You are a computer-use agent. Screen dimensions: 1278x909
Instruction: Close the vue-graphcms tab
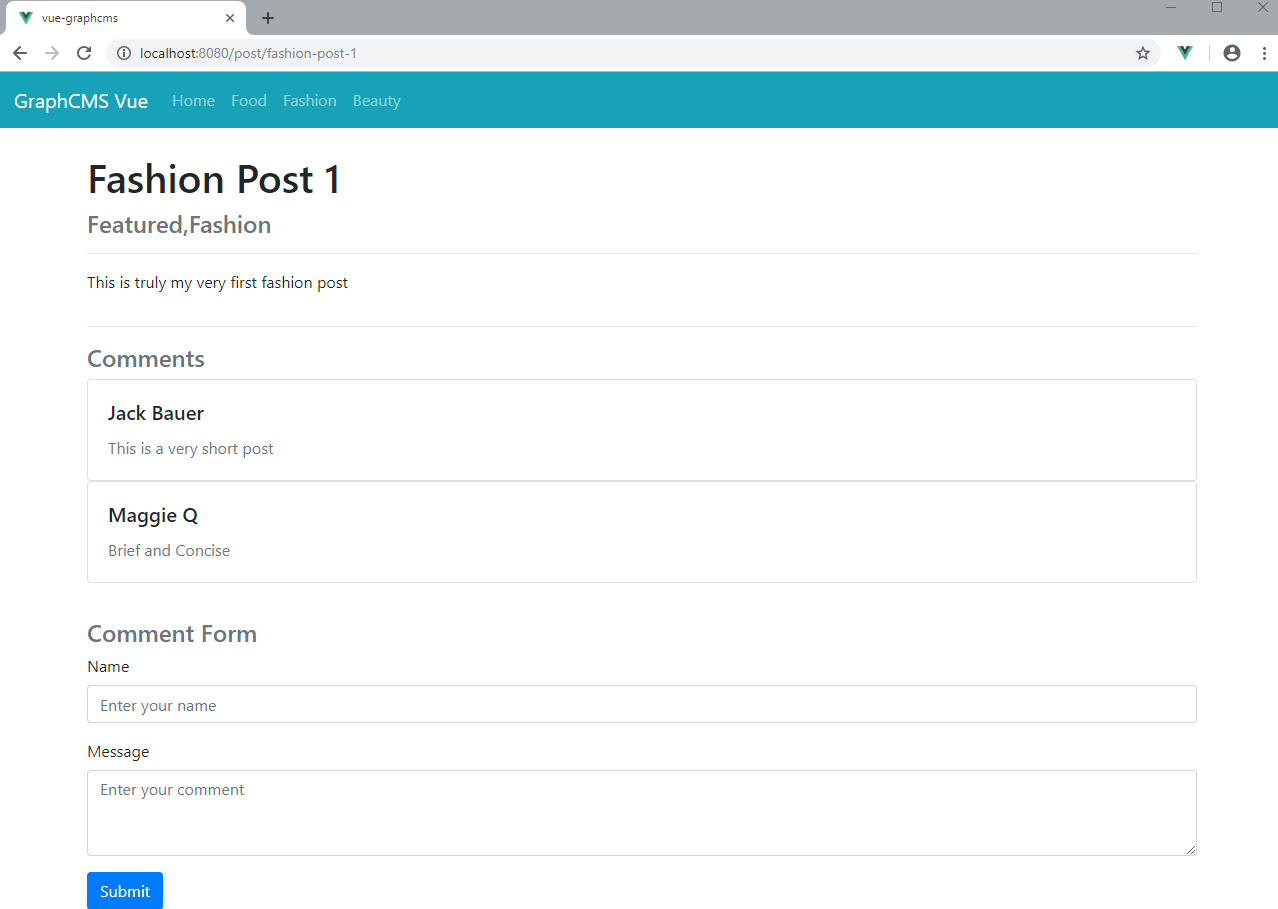point(229,17)
